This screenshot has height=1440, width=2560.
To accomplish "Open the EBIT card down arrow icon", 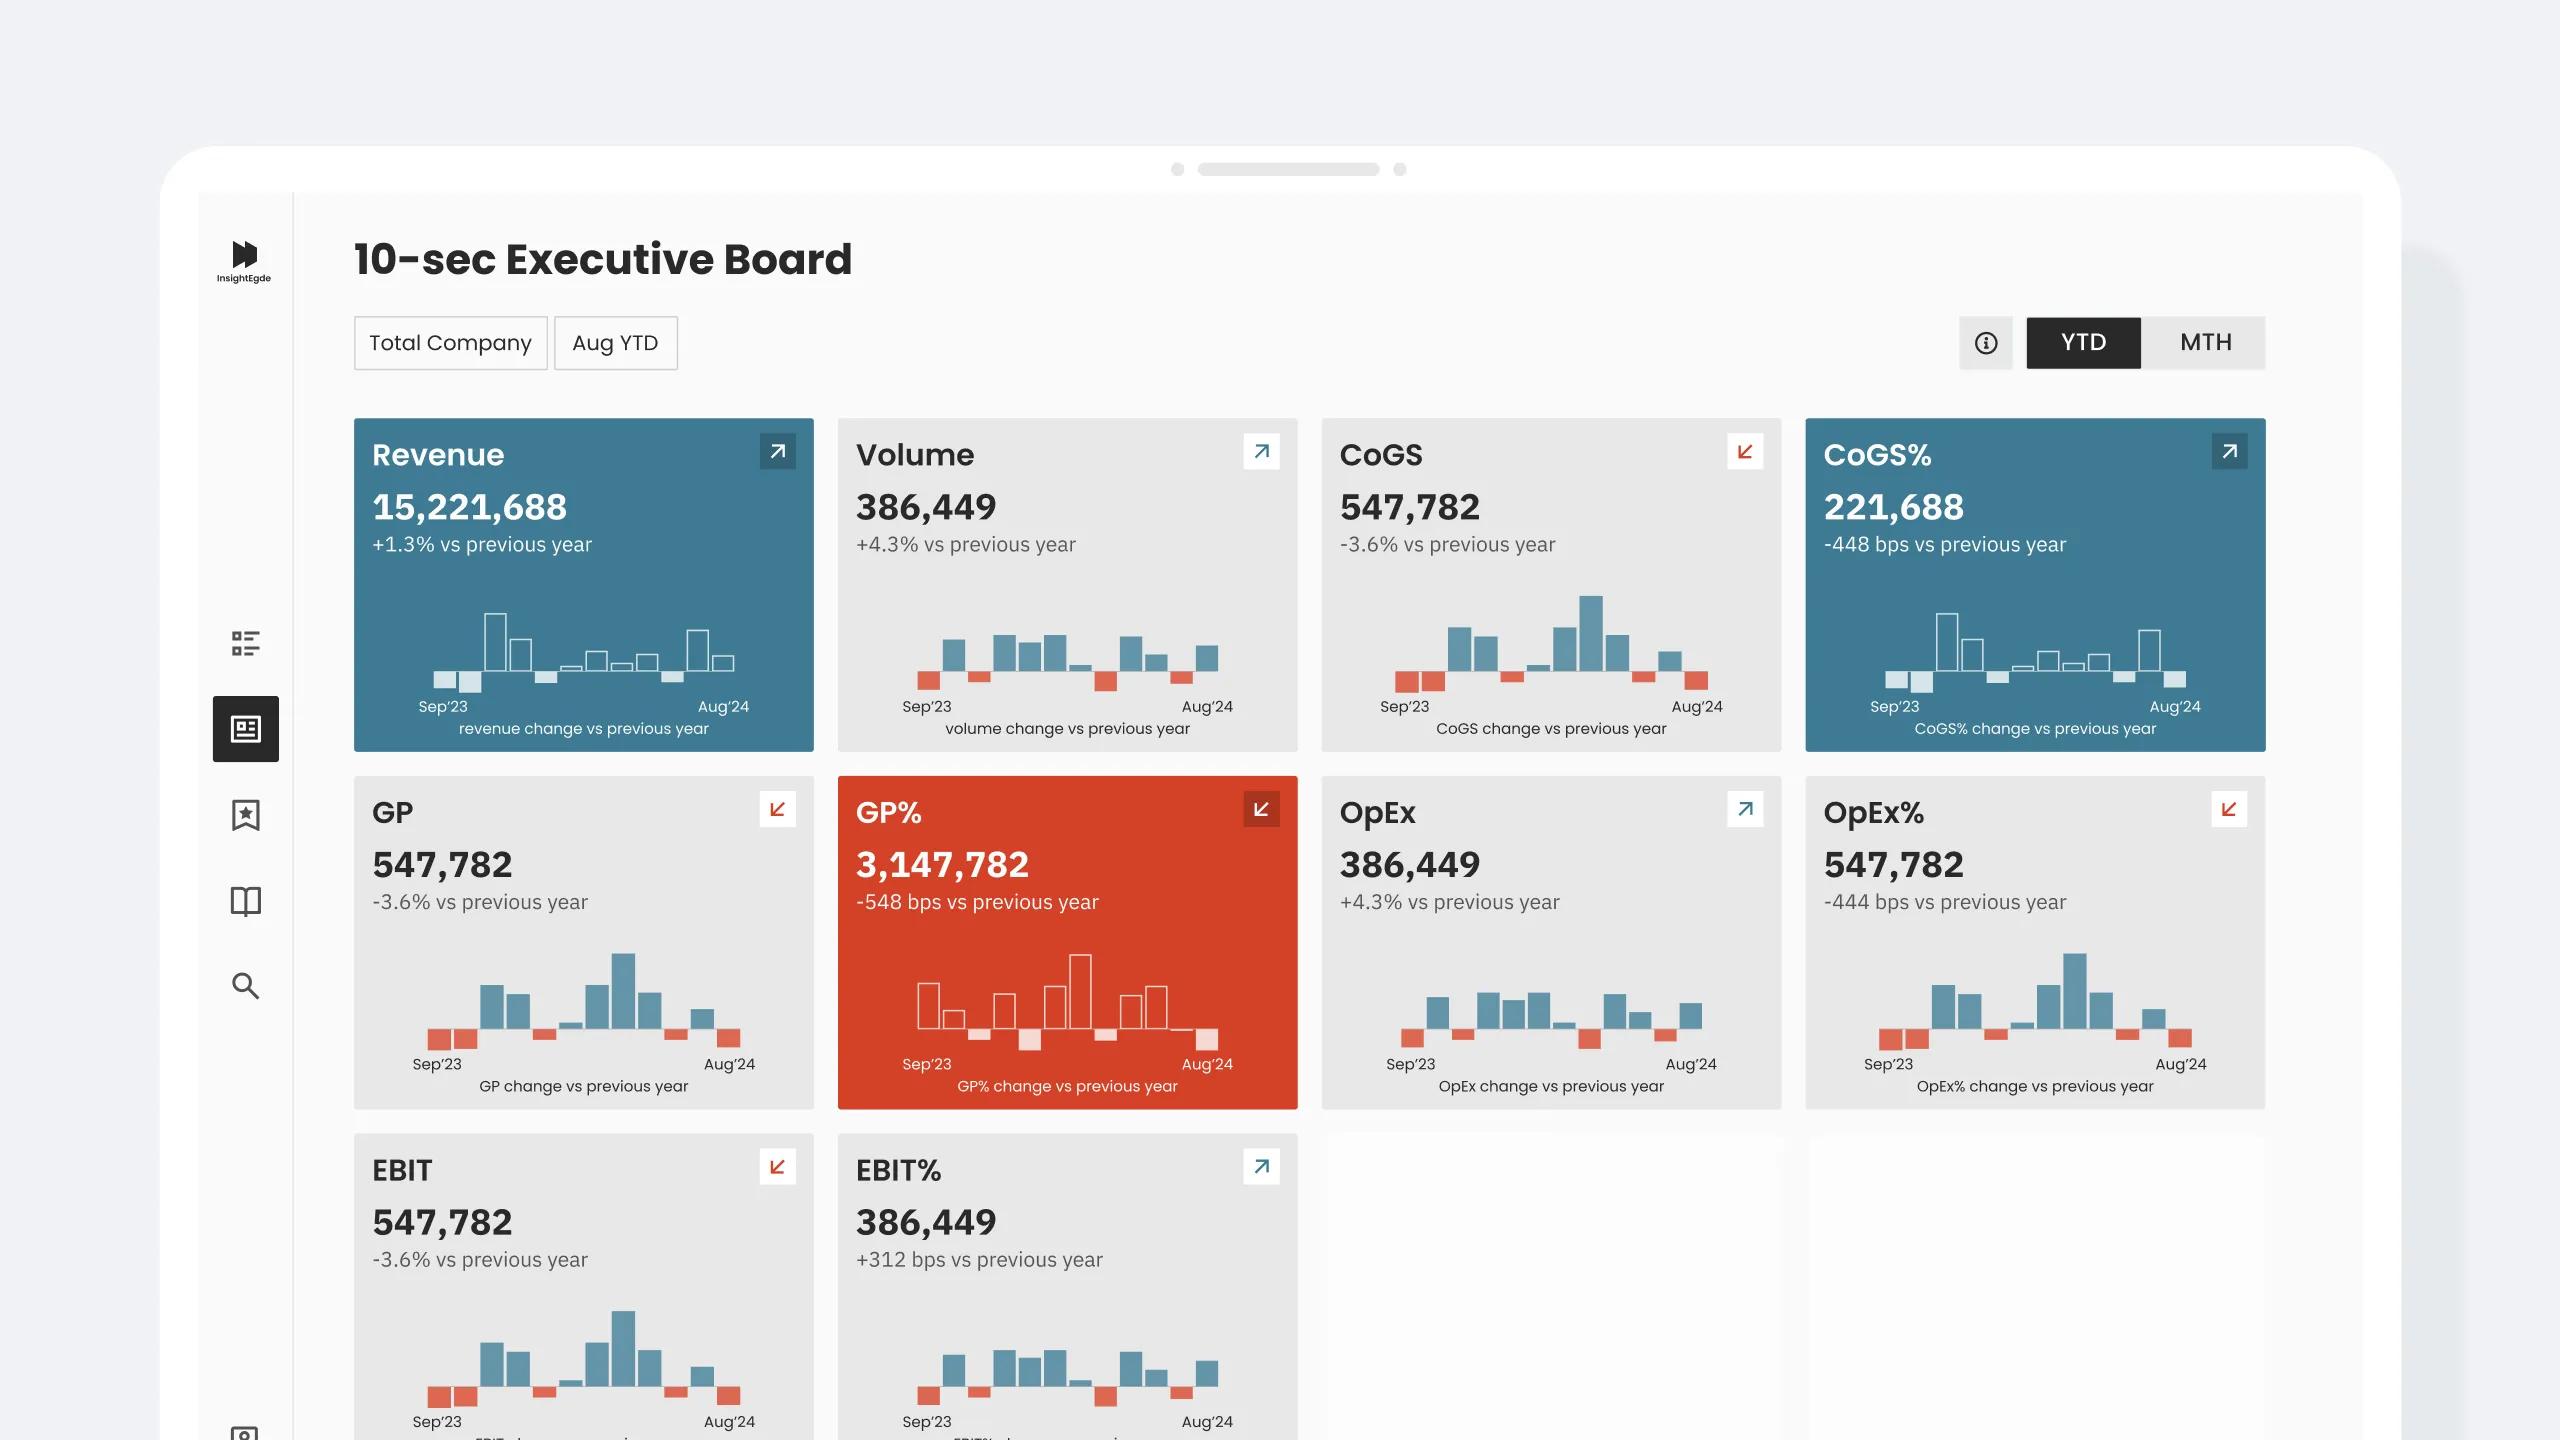I will pos(778,1168).
